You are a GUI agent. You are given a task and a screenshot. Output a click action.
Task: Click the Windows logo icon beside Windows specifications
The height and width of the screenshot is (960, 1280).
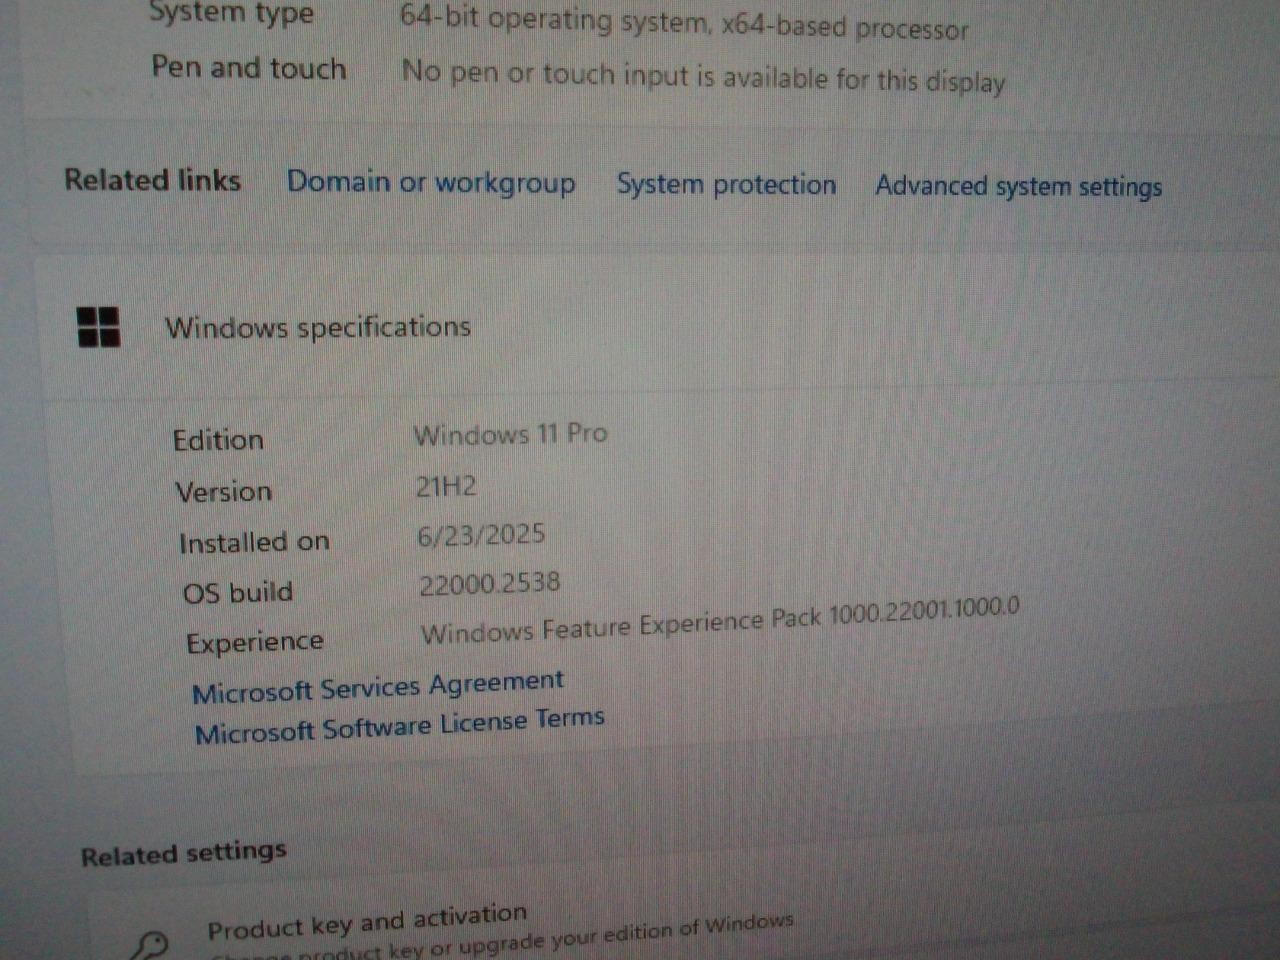click(x=99, y=327)
